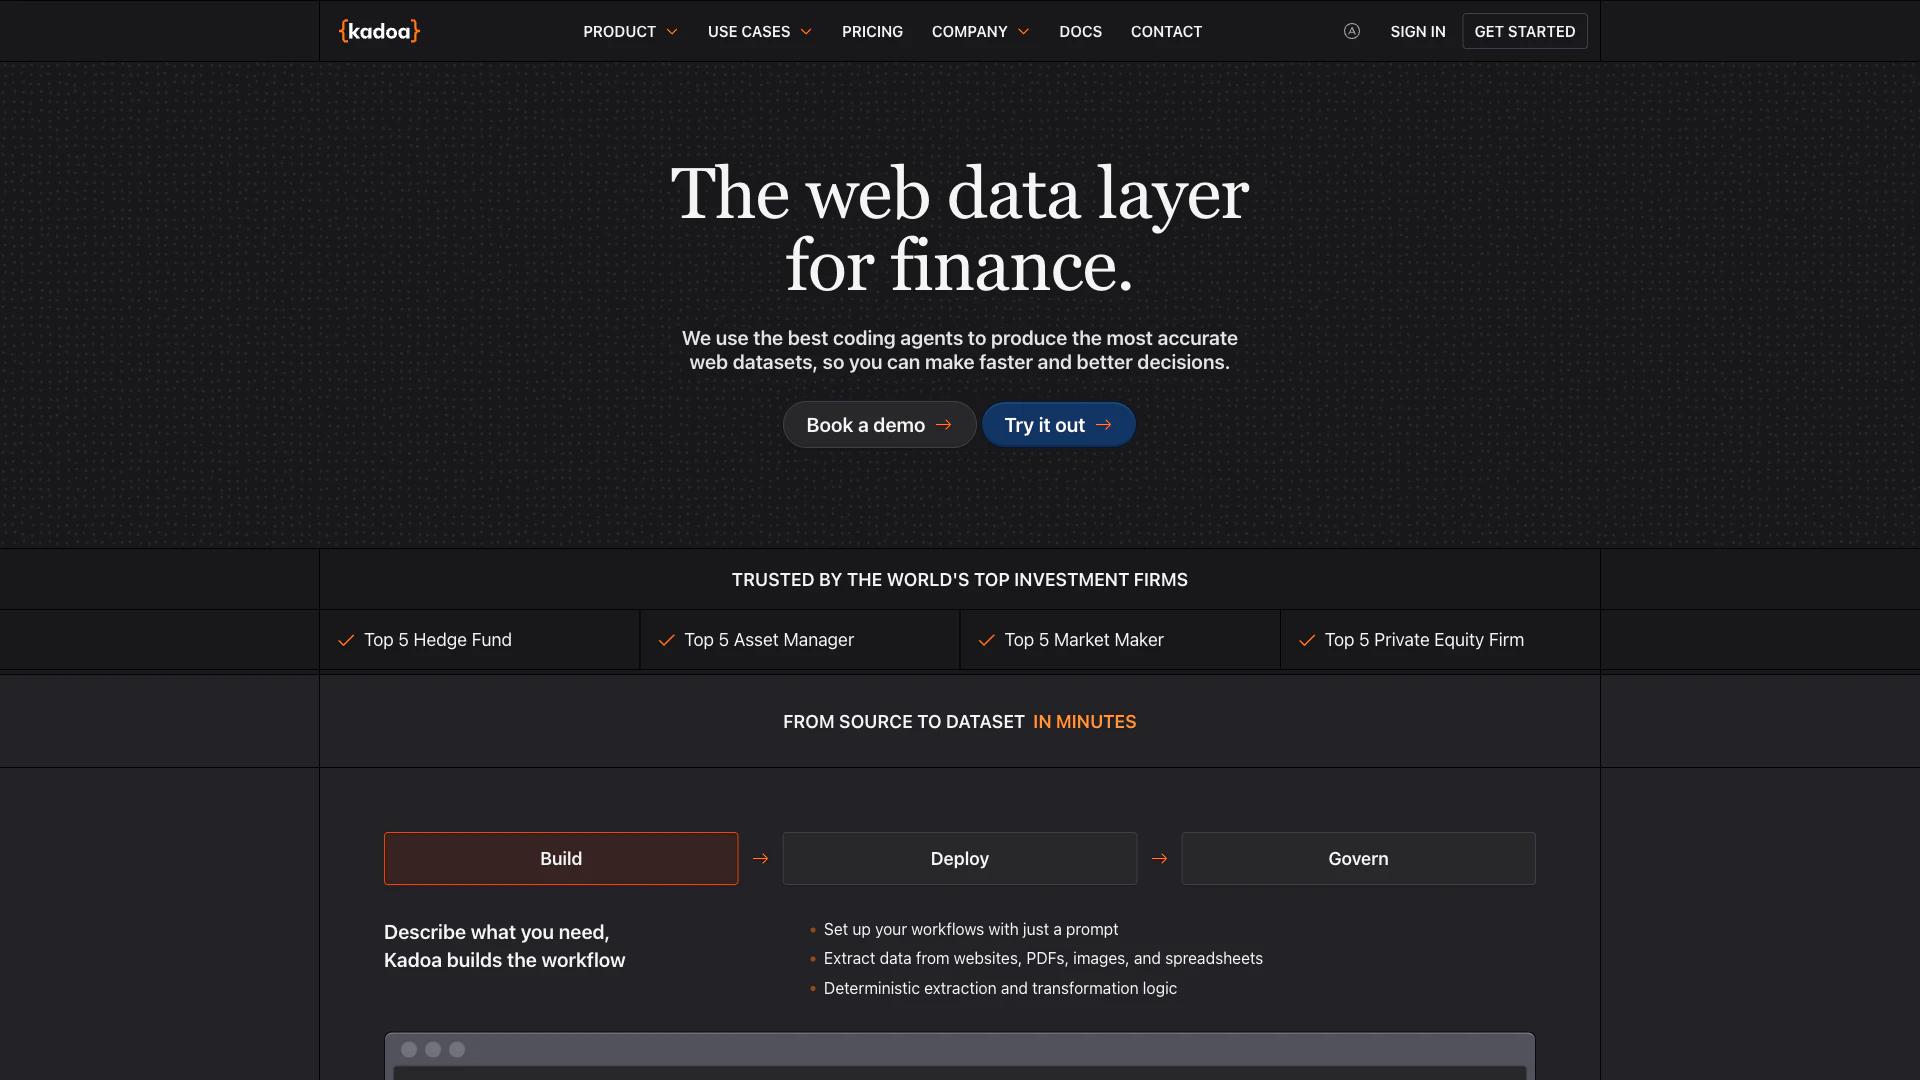
Task: Open the Use Cases dropdown
Action: (x=759, y=31)
